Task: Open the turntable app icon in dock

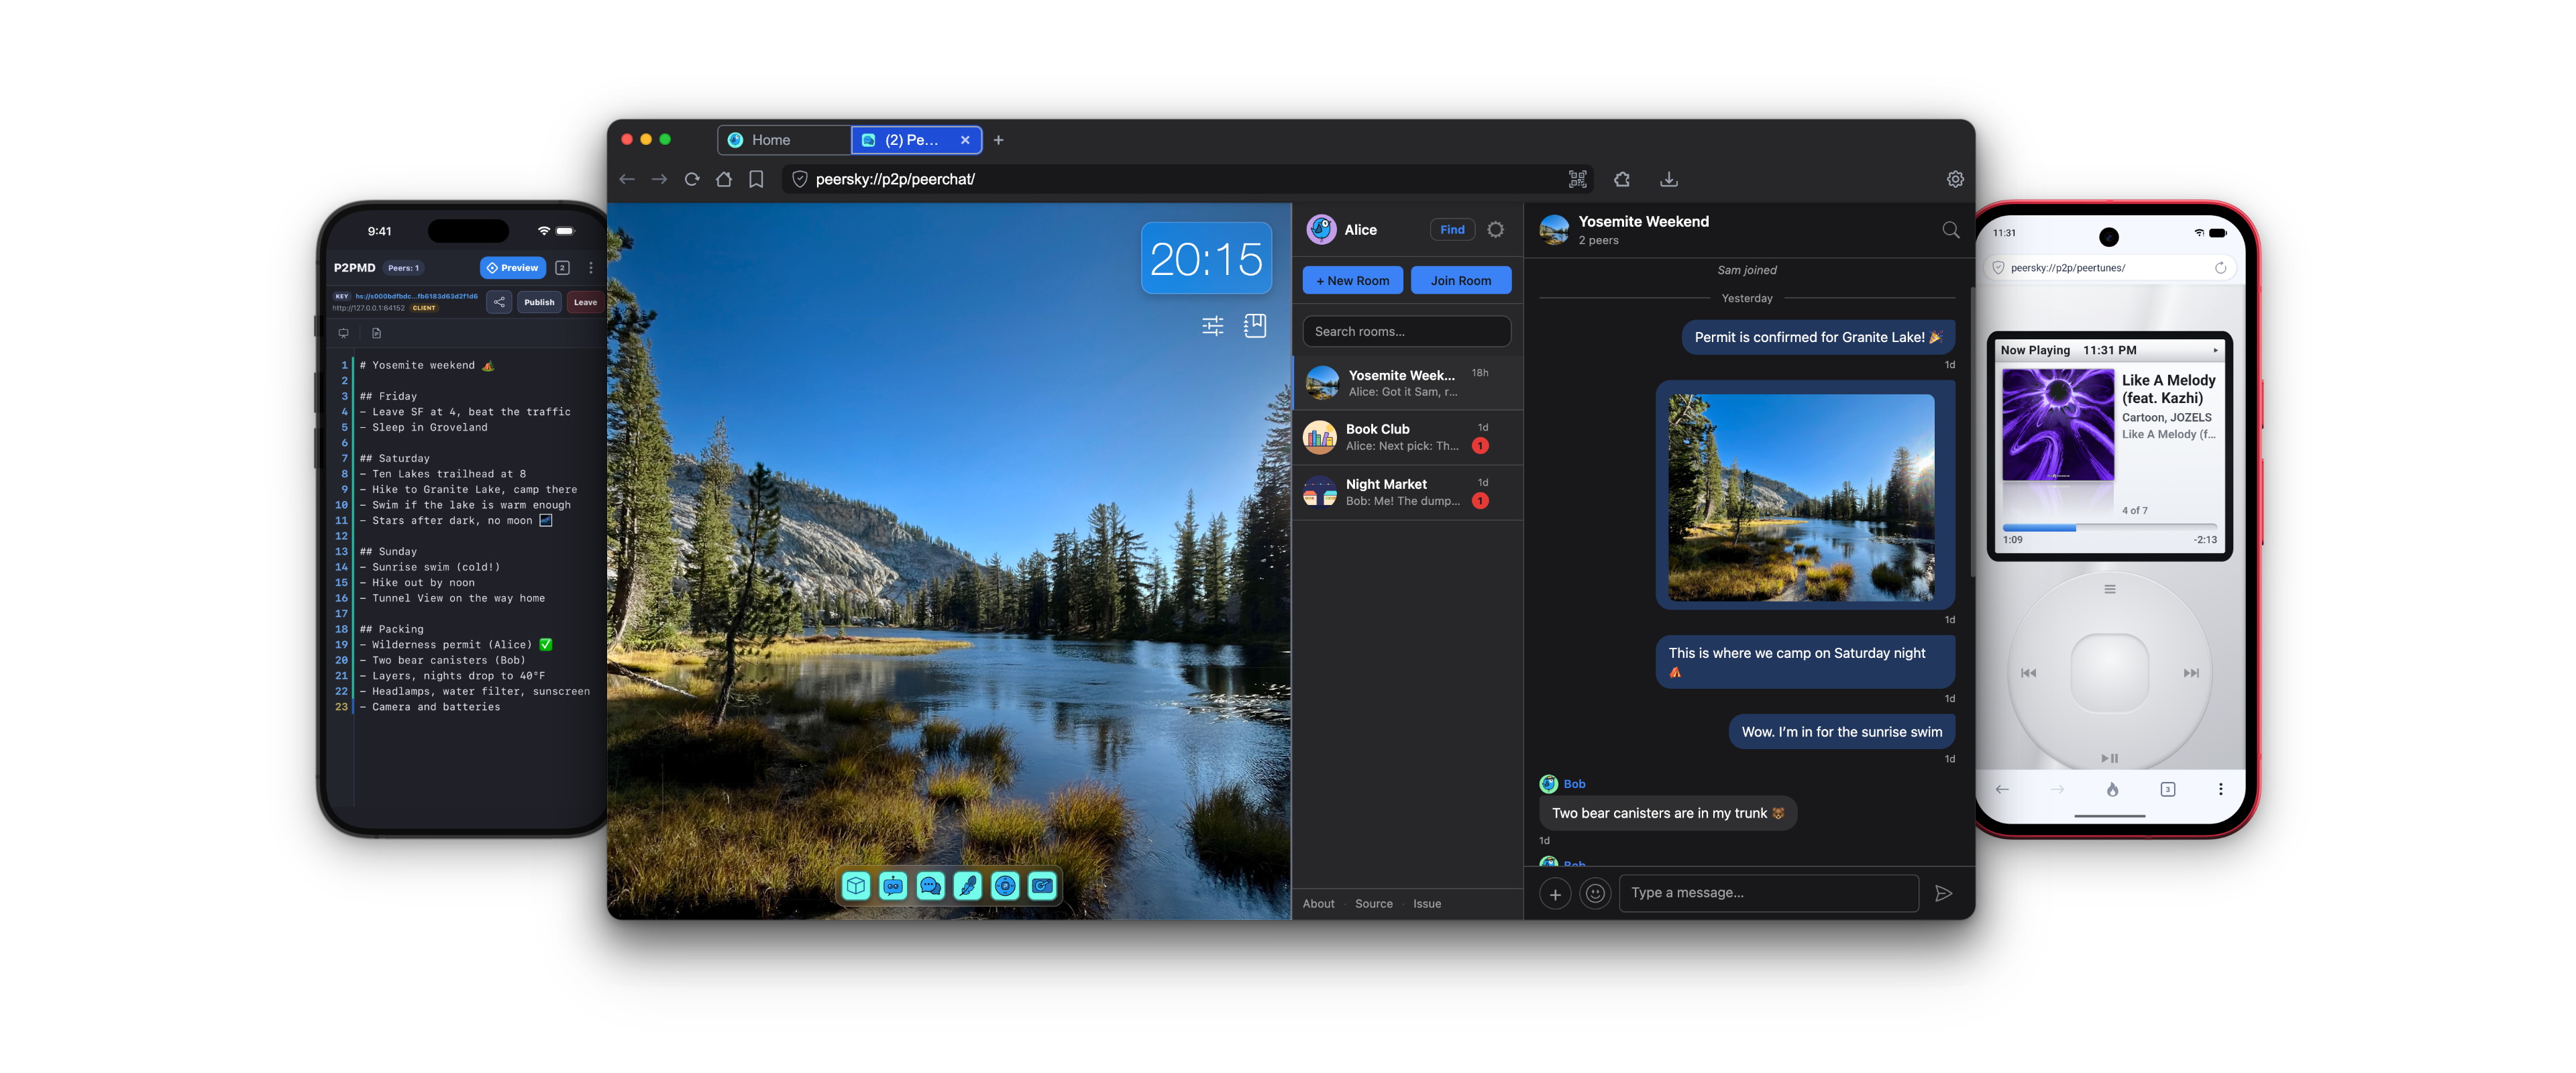Action: pyautogui.click(x=1042, y=885)
